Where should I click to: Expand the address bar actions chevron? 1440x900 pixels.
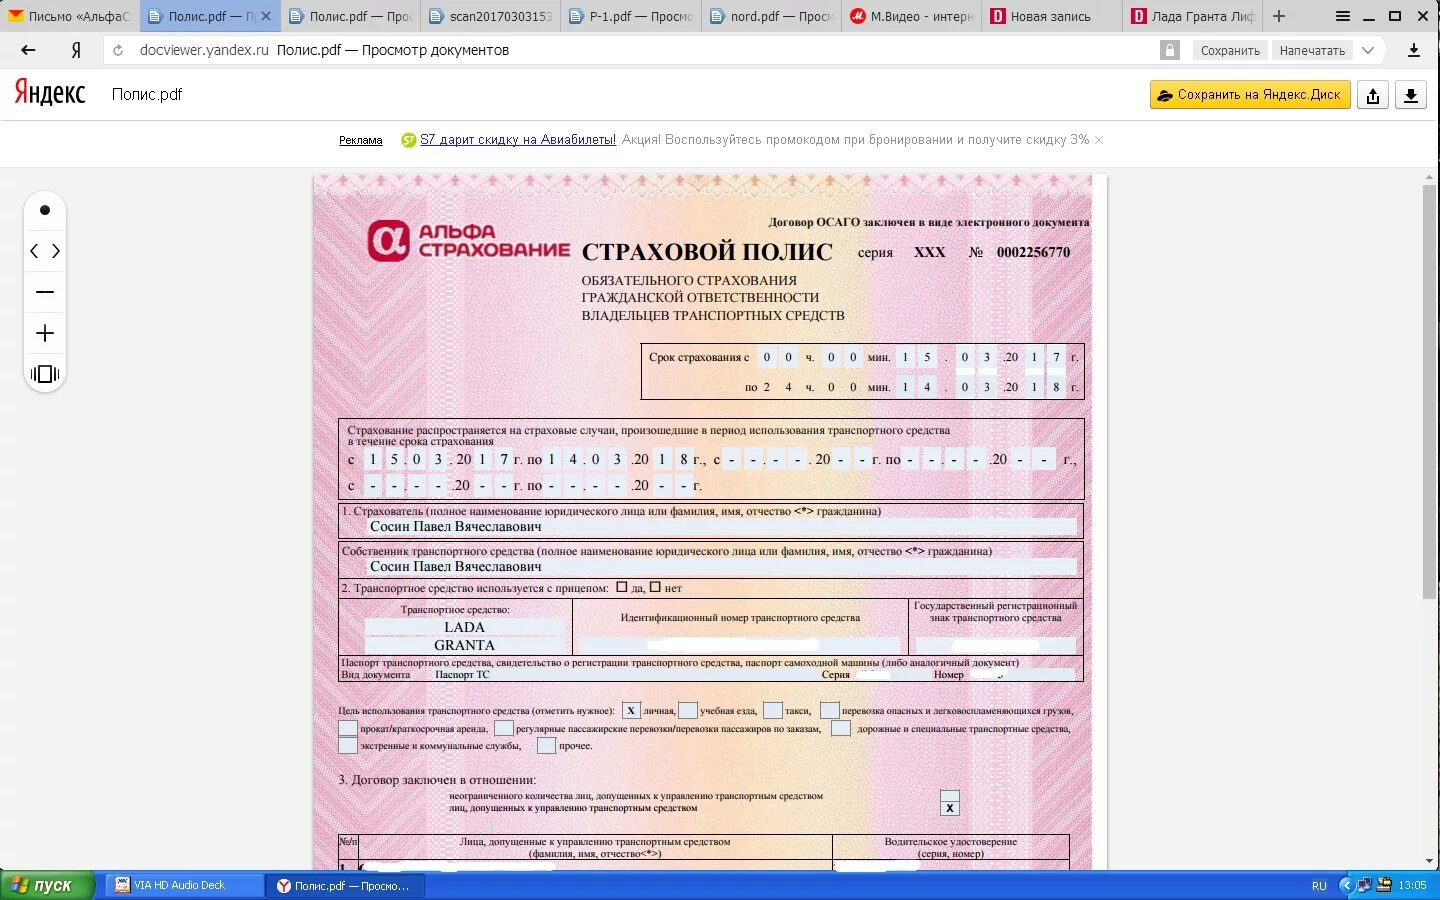point(1368,50)
